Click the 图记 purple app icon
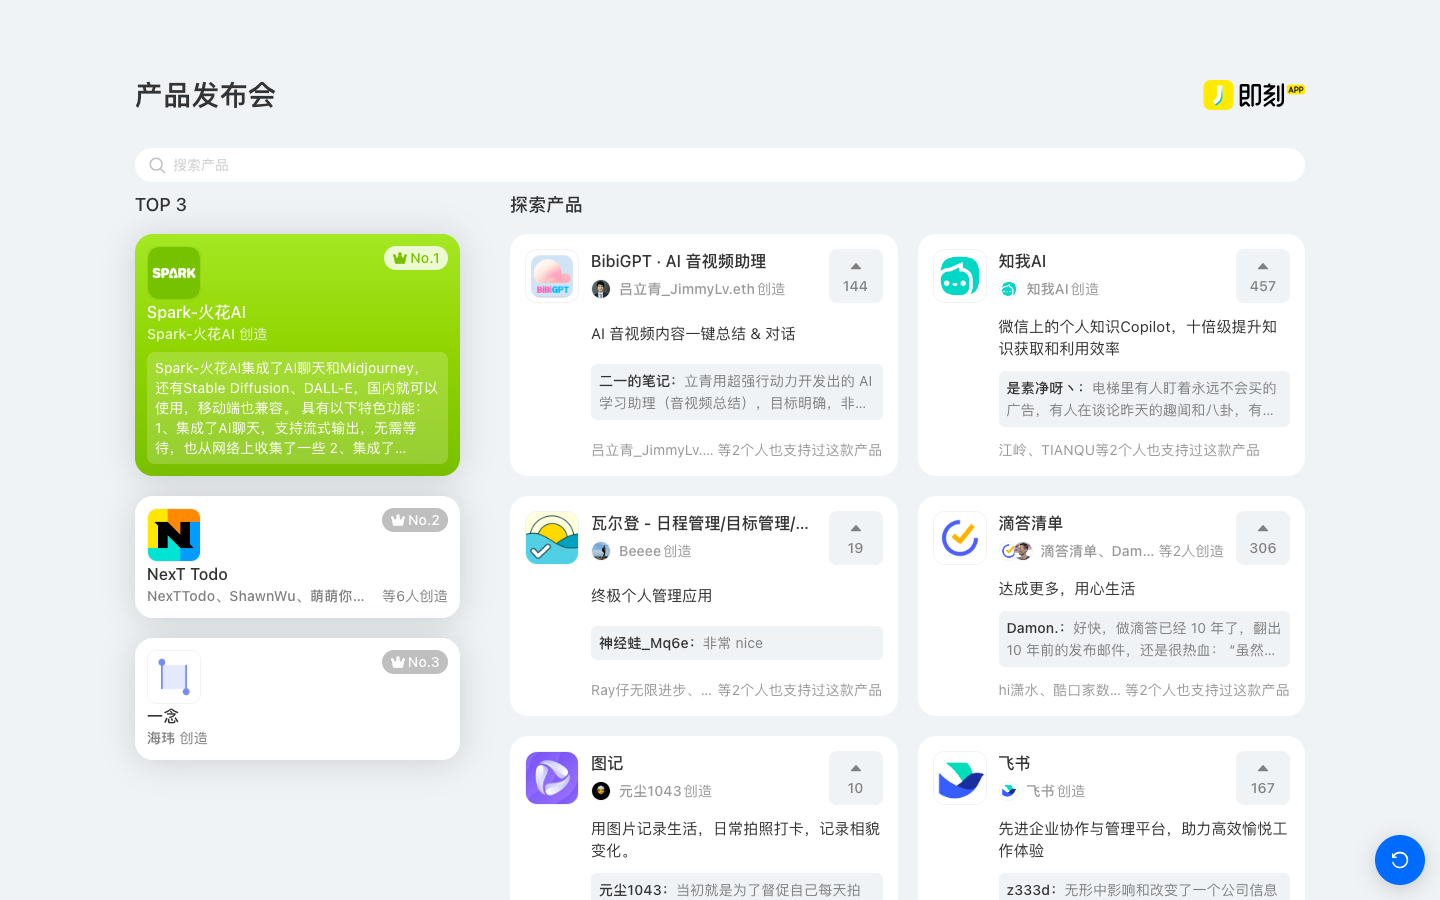1440x900 pixels. click(551, 777)
